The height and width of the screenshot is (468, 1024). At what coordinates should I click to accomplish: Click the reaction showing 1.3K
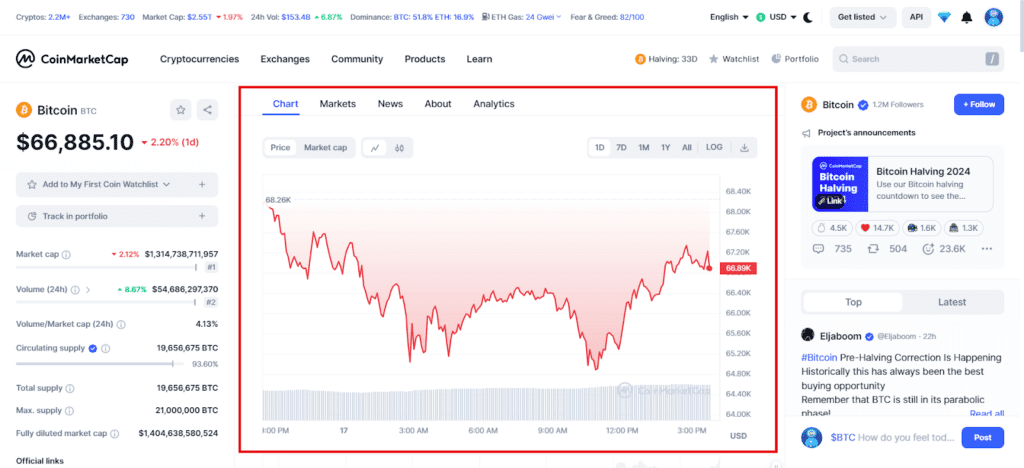tap(964, 228)
